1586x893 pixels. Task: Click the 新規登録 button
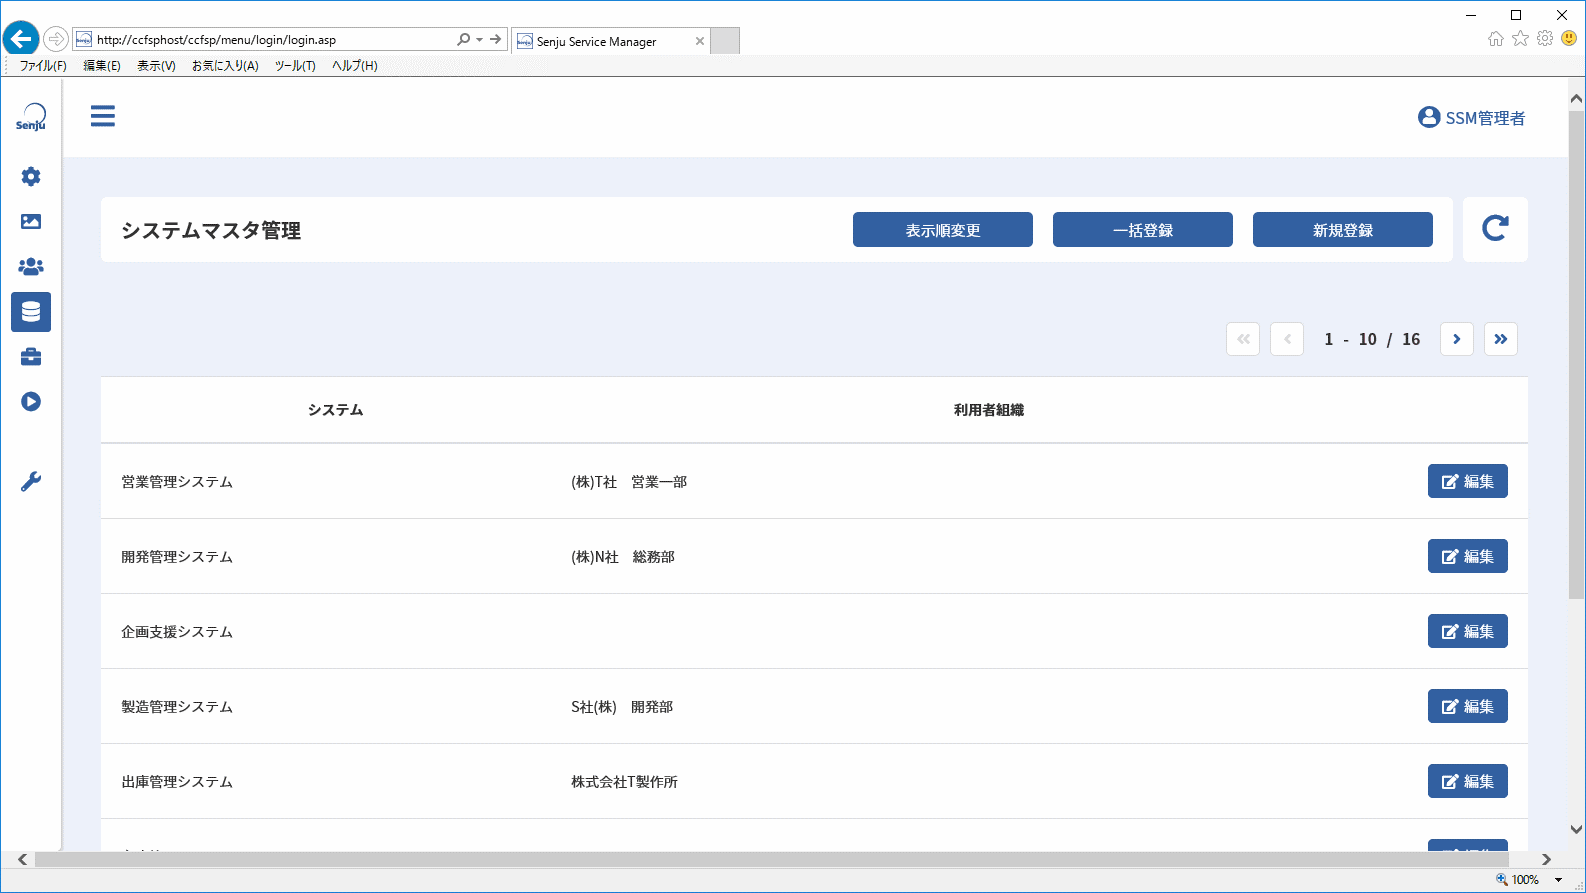1343,229
